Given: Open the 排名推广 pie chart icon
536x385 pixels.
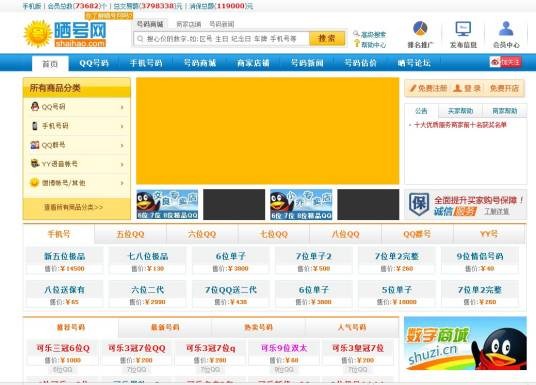Looking at the screenshot, I should (x=420, y=29).
